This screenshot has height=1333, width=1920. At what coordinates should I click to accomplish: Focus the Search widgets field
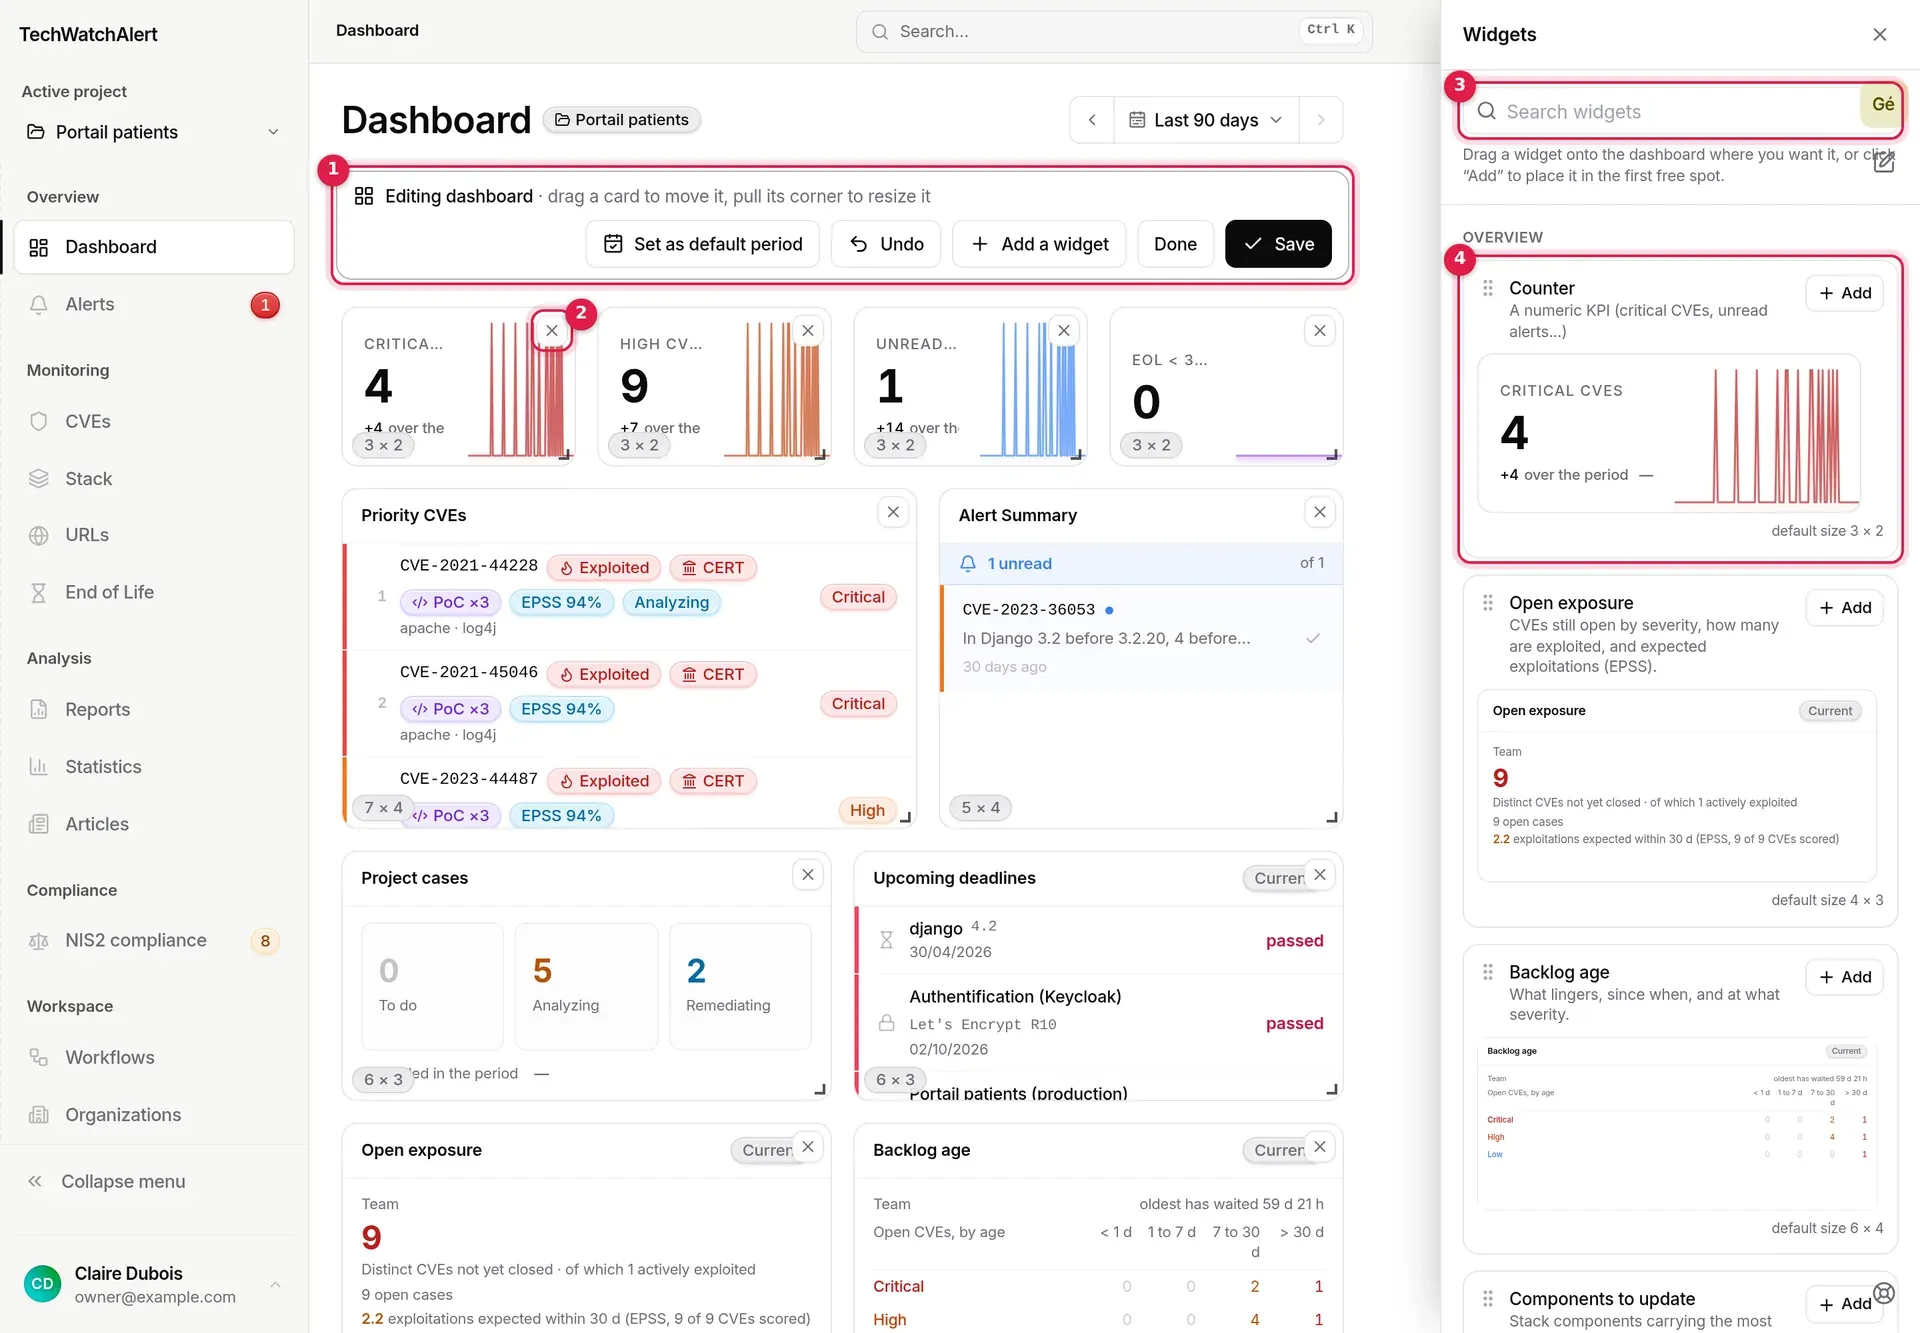point(1680,111)
